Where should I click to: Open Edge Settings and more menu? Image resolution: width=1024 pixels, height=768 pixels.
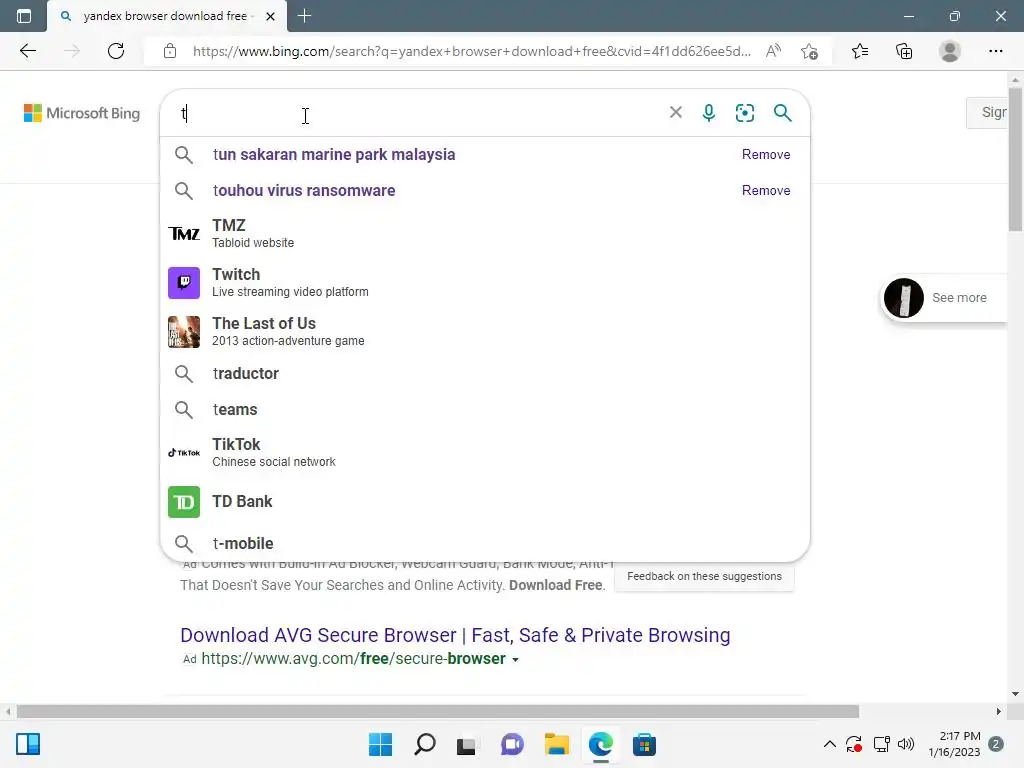click(995, 51)
